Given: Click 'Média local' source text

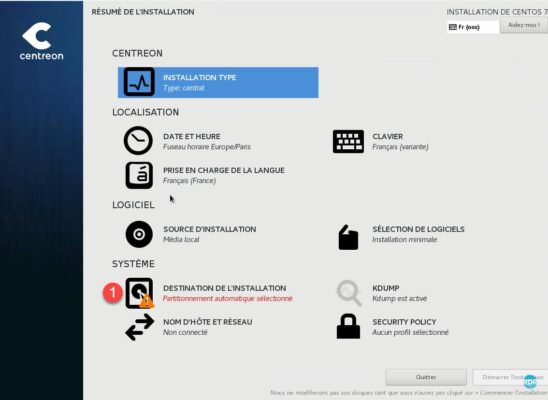Looking at the screenshot, I should click(181, 240).
